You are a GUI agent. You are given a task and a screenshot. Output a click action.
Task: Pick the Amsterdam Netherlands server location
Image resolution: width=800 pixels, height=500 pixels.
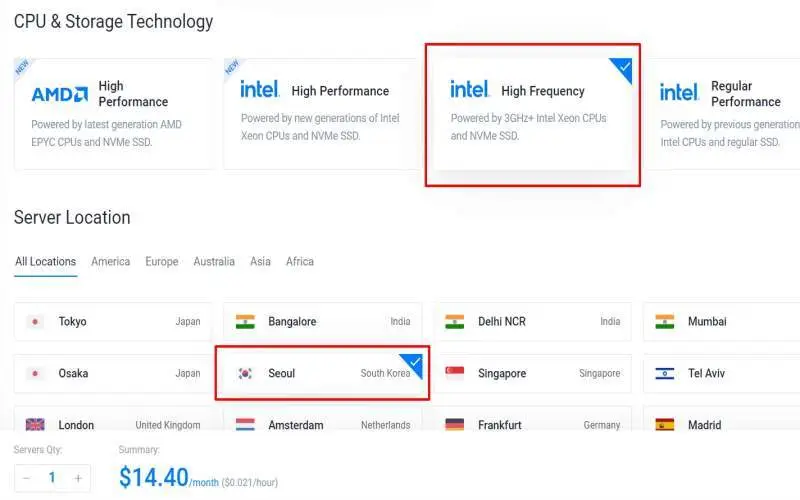pyautogui.click(x=322, y=425)
